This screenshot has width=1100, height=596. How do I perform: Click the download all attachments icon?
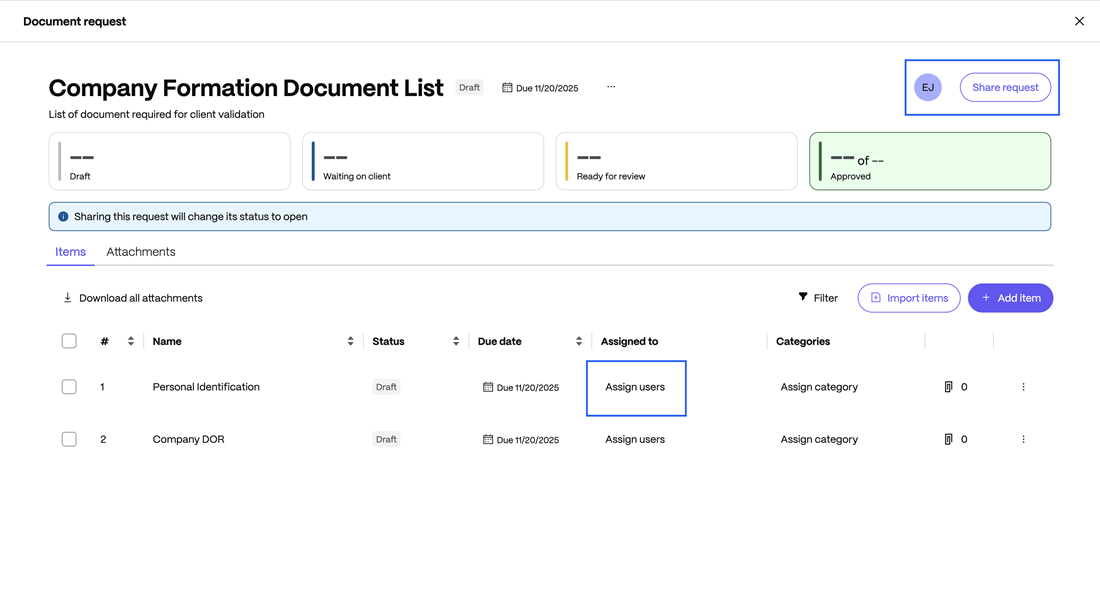pos(67,297)
